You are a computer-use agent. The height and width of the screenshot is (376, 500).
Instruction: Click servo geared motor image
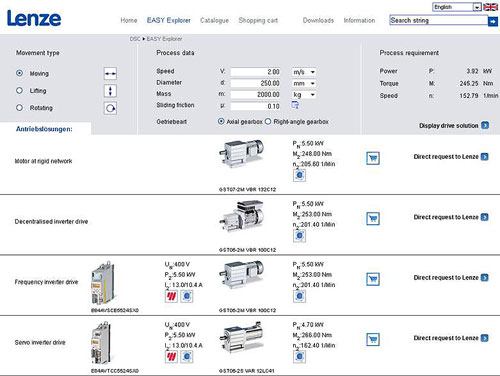242,337
